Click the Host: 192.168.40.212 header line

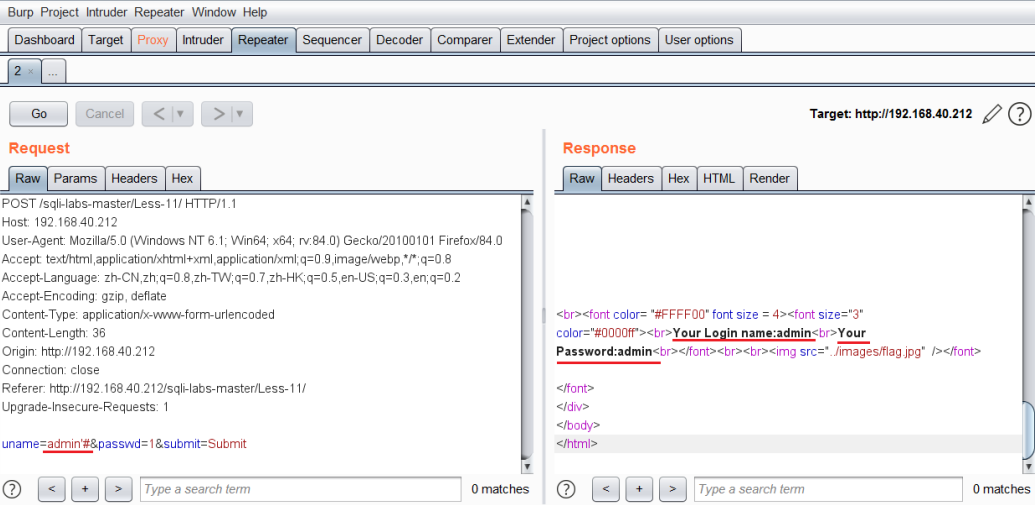60,222
